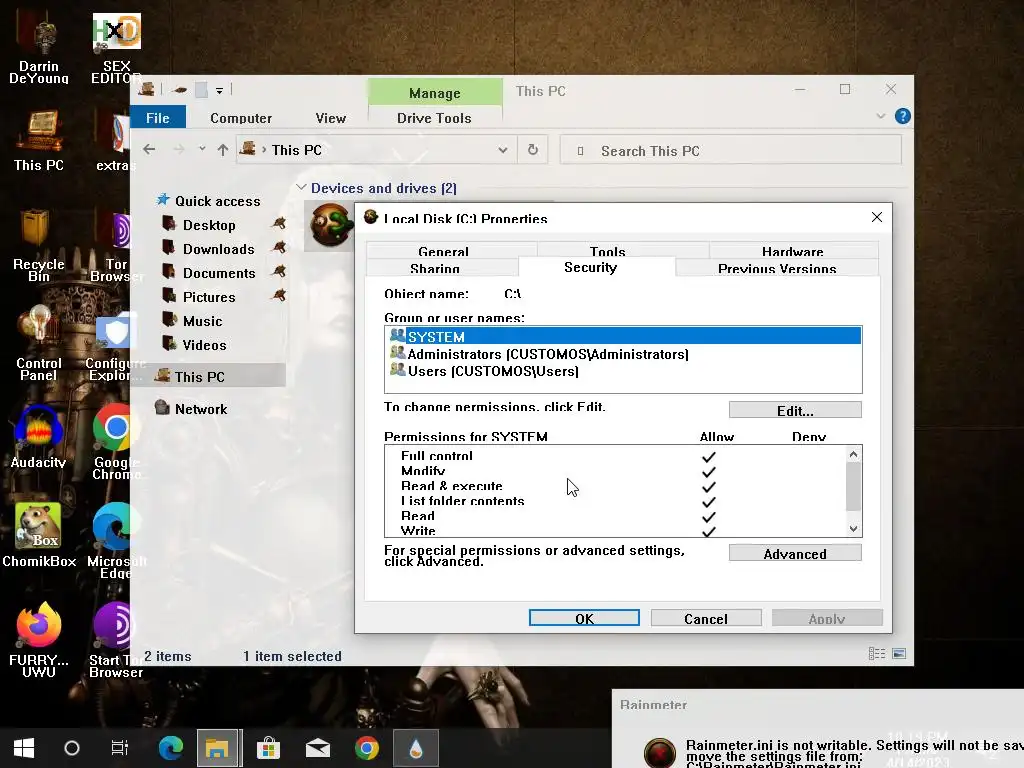Go up one folder level in Explorer
The width and height of the screenshot is (1024, 768).
click(223, 150)
